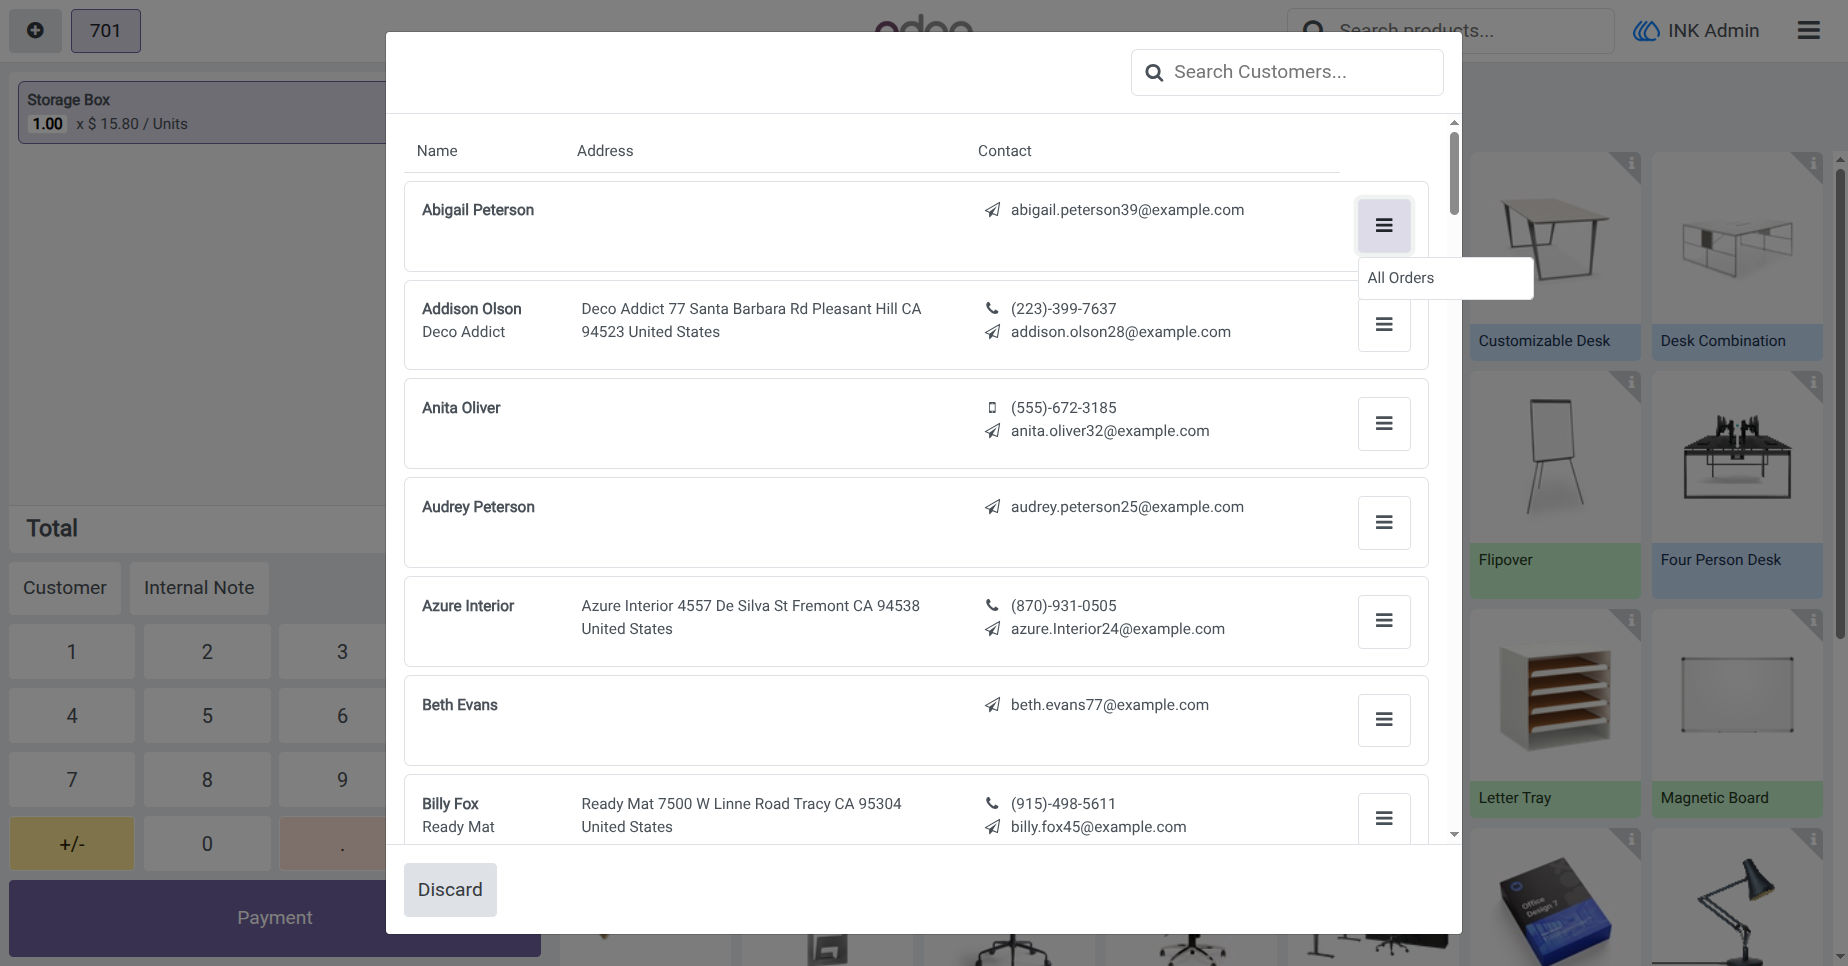Click Azure Interior's phone icon
Viewport: 1848px width, 966px height.
[992, 606]
